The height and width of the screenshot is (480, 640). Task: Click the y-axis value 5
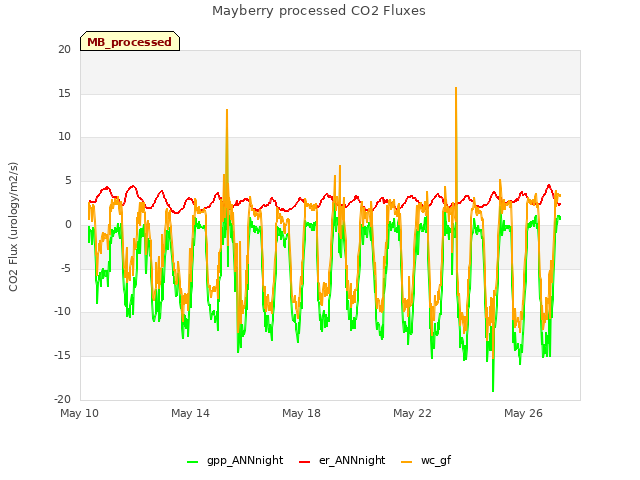click(68, 180)
